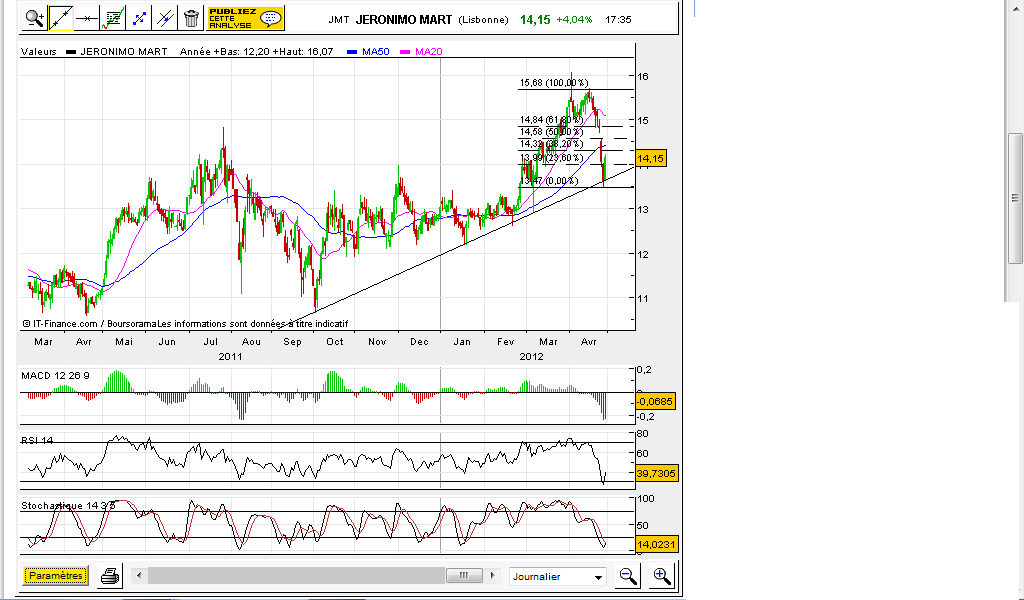Click the Stochastique 14 3 5 label
The width and height of the screenshot is (1024, 600).
68,505
